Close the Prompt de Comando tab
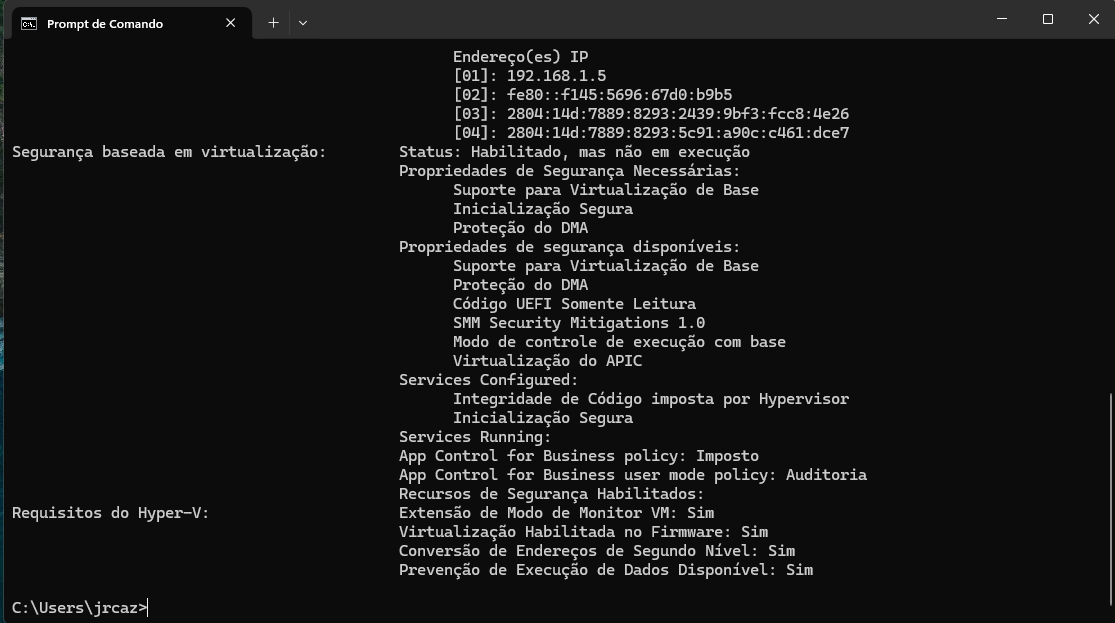The width and height of the screenshot is (1115, 623). click(x=230, y=23)
